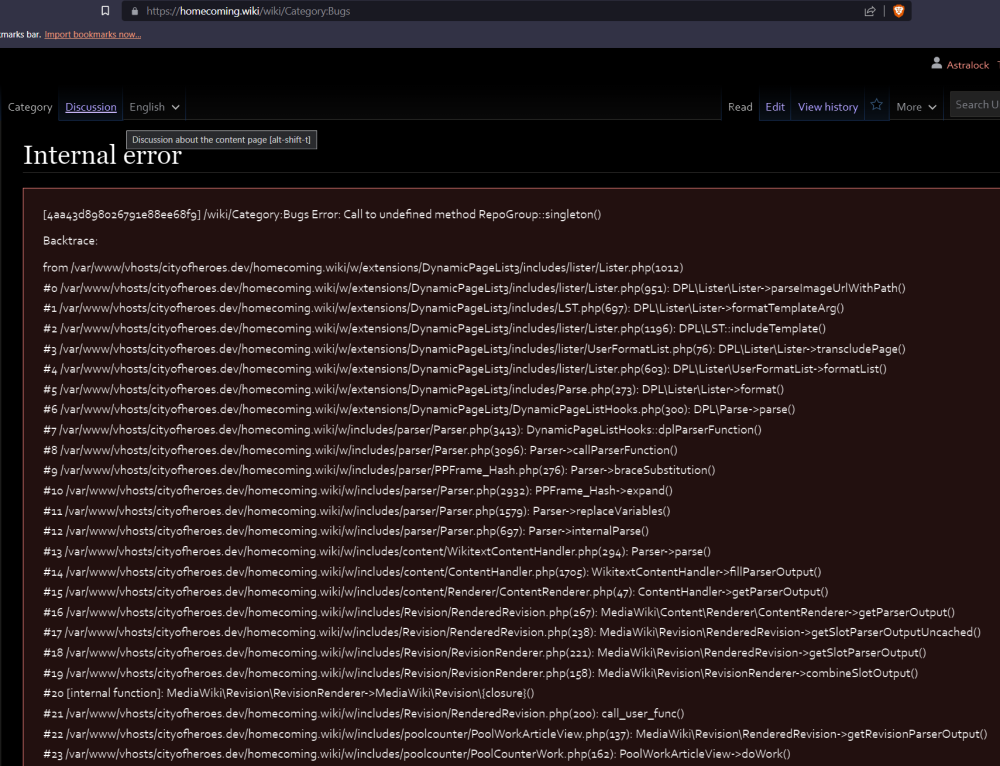The width and height of the screenshot is (1000, 766).
Task: Open the Edit tab
Action: [x=775, y=107]
